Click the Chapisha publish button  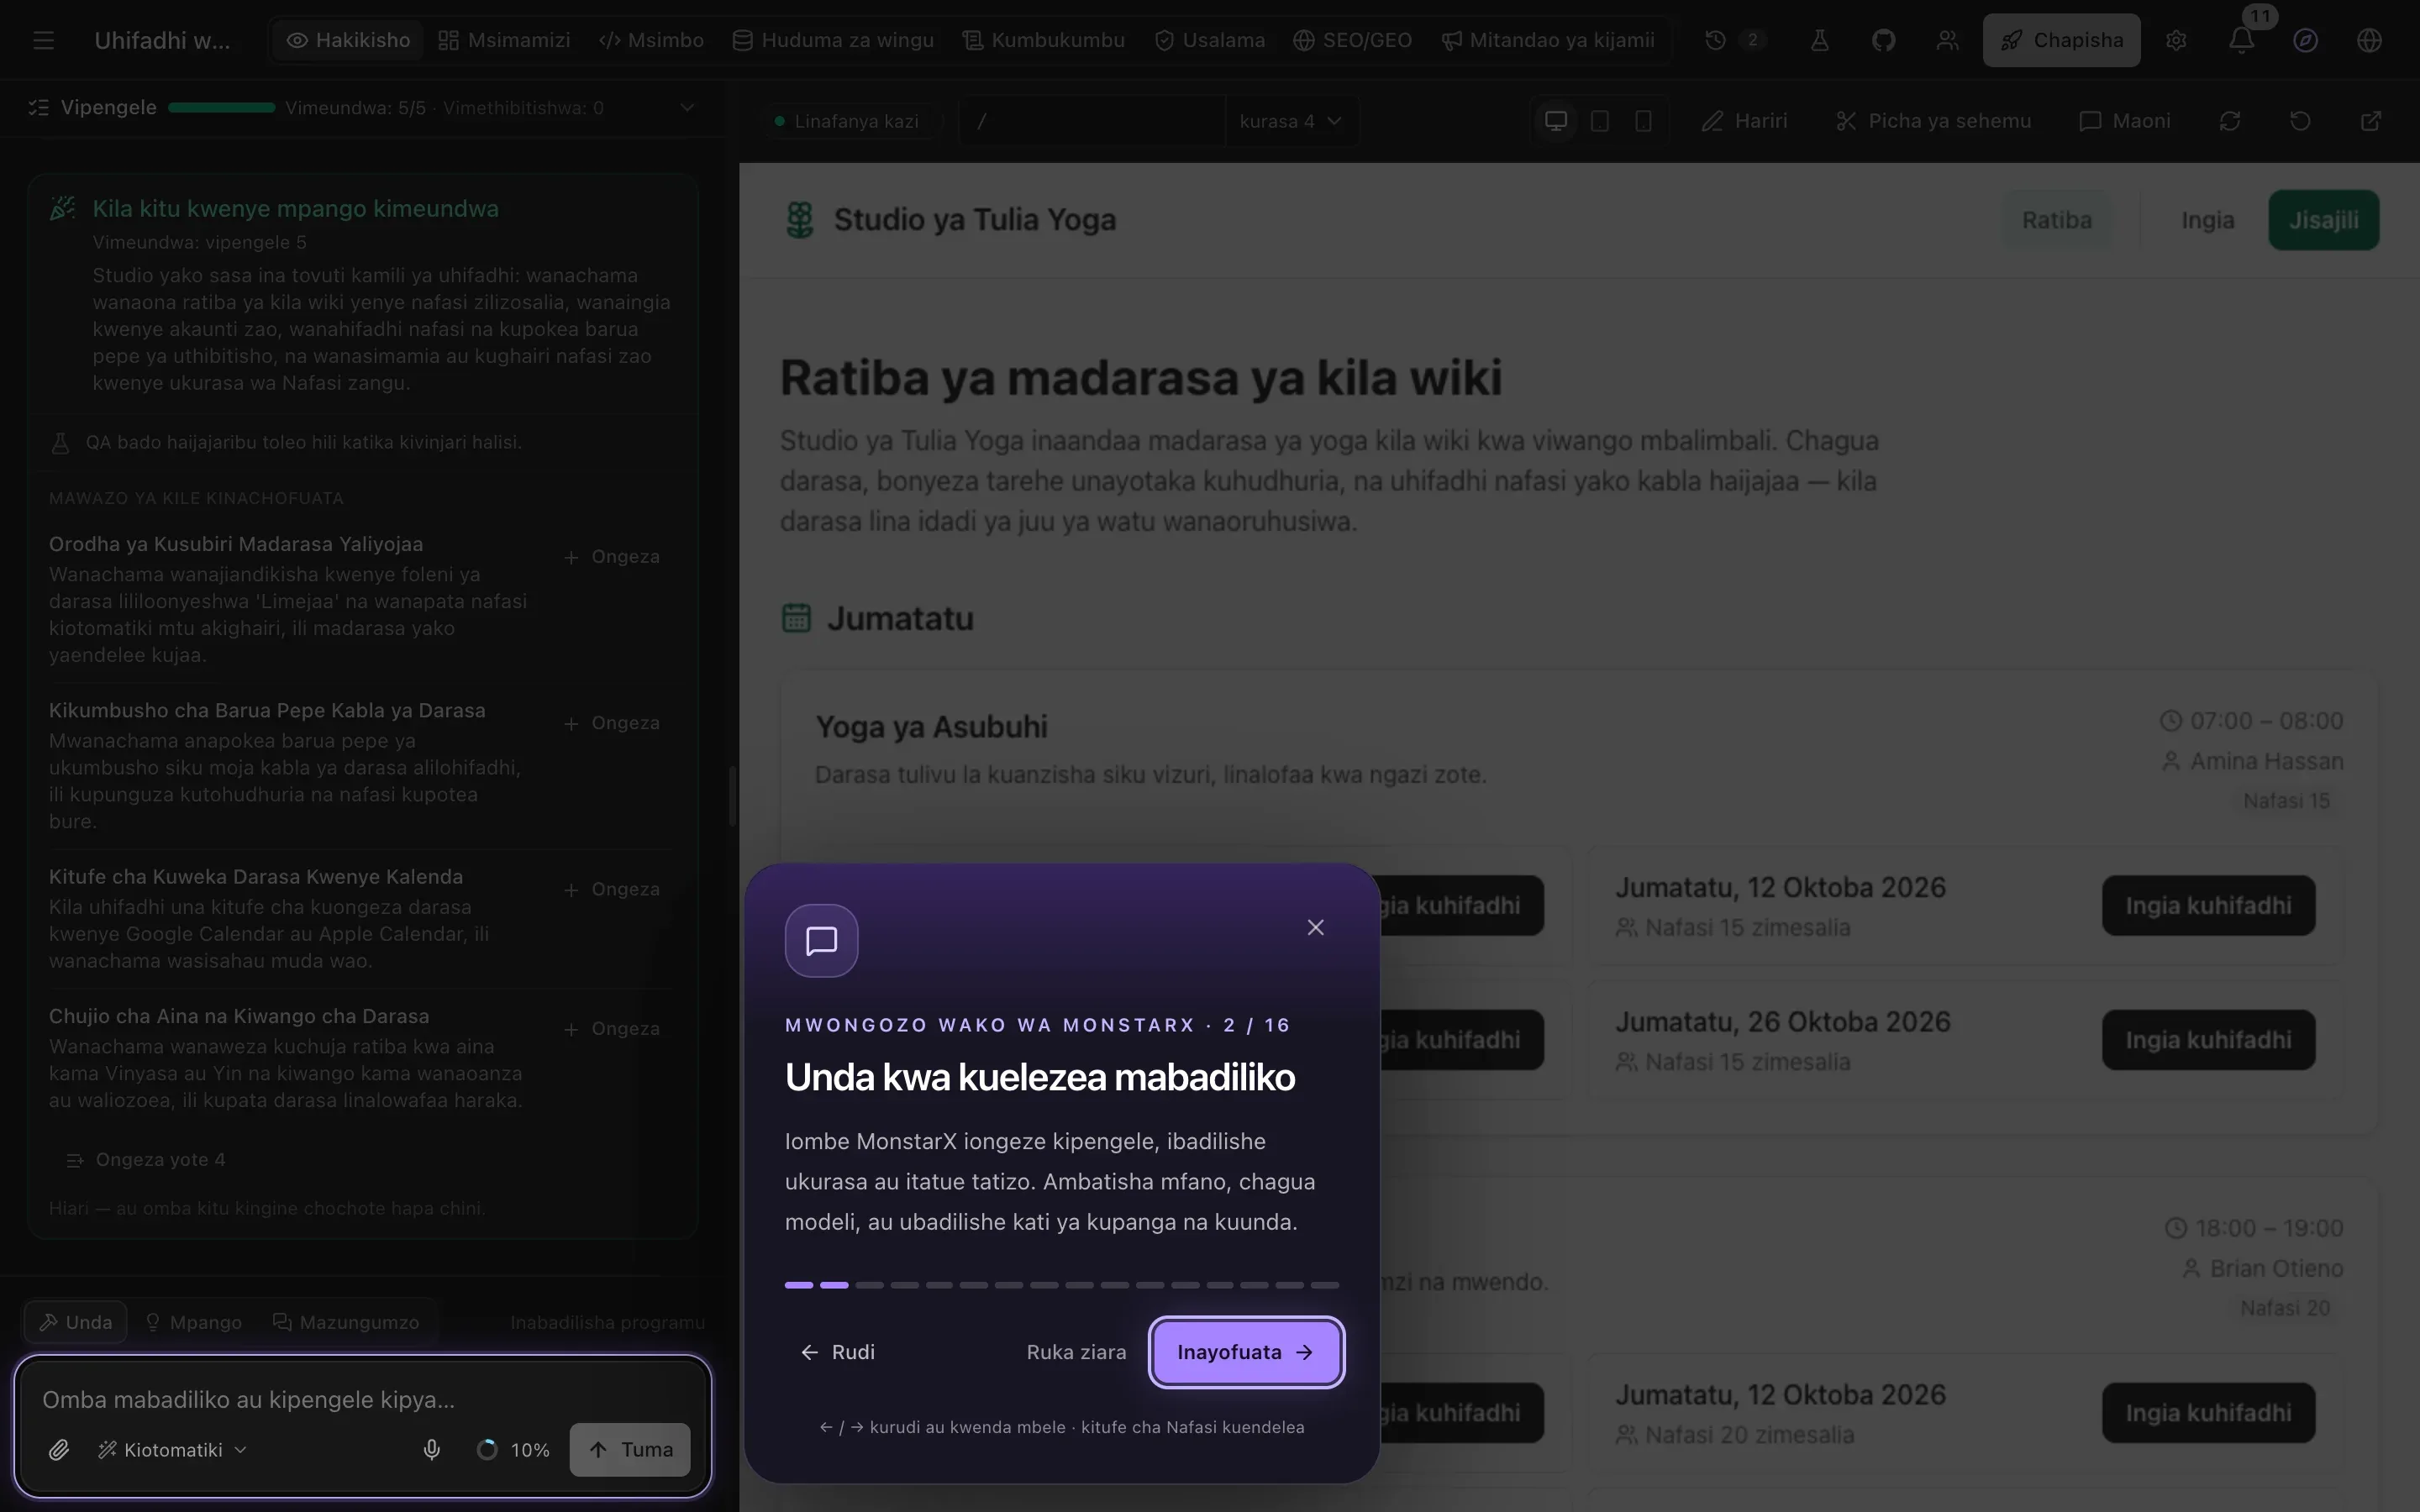[x=2061, y=40]
